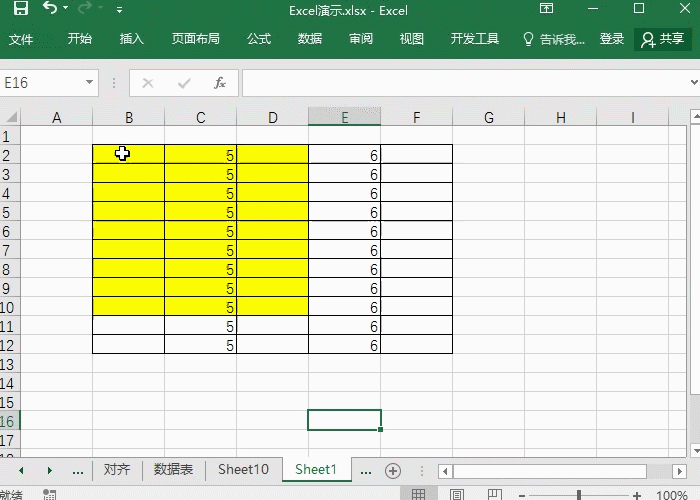Switch to the 对齐 sheet tab

point(117,470)
